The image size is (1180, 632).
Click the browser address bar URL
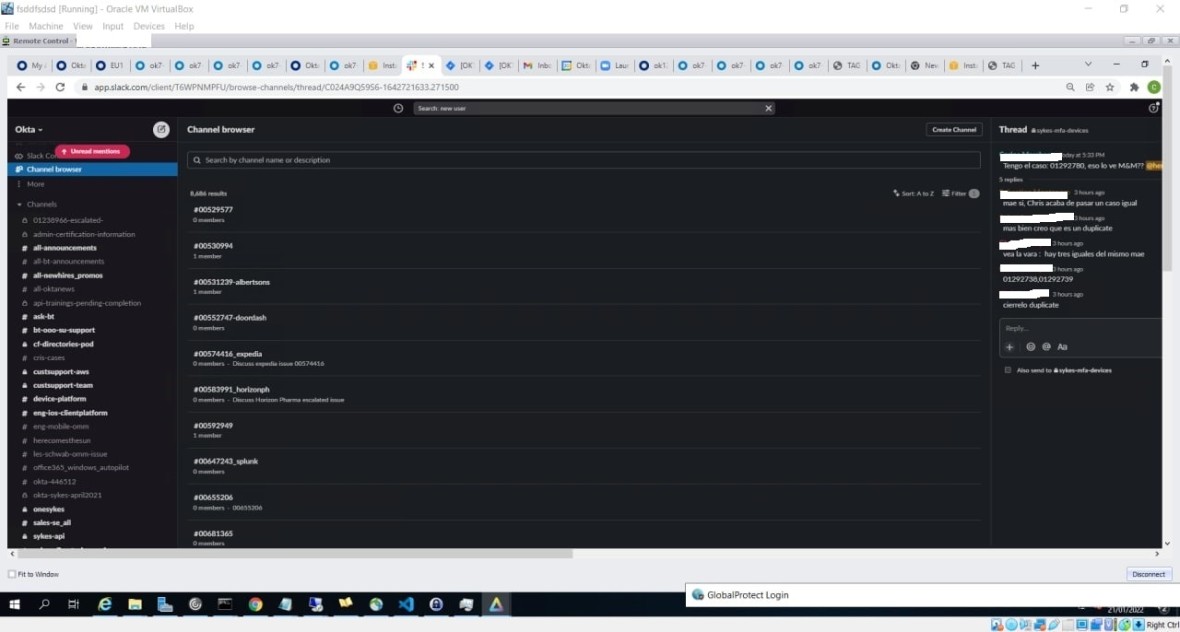[x=276, y=87]
